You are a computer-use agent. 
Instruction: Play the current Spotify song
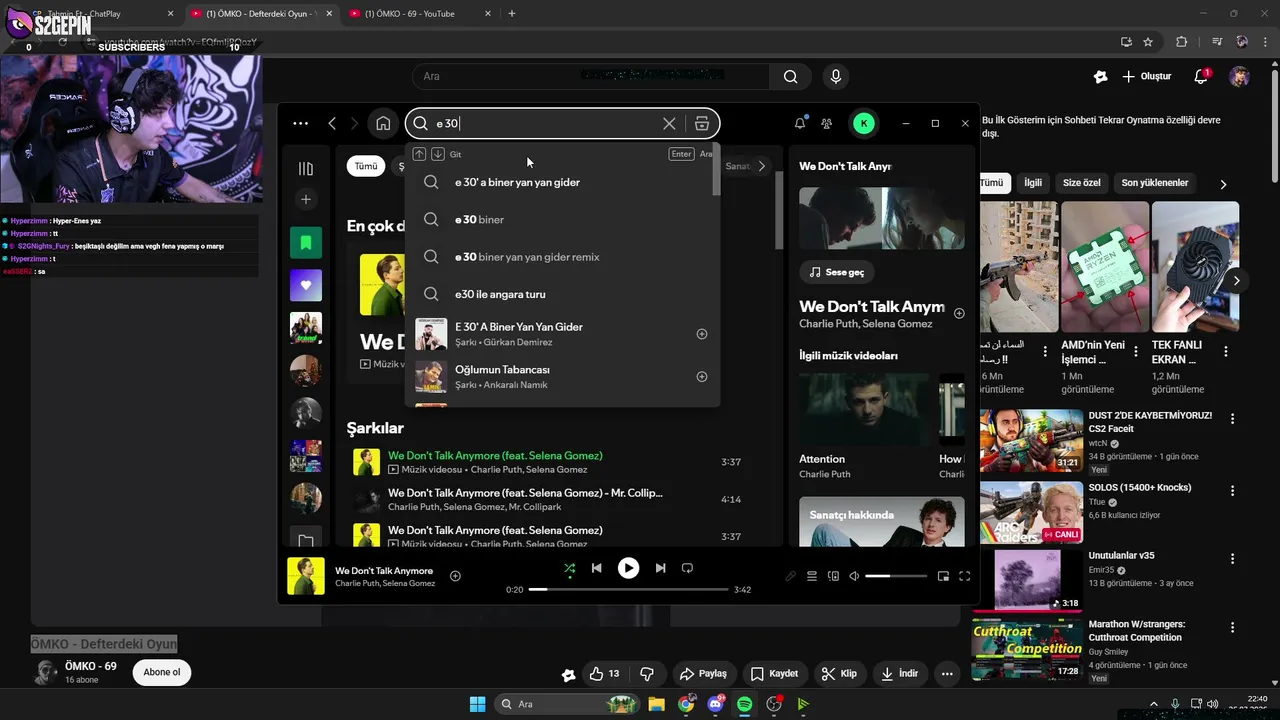click(x=628, y=568)
